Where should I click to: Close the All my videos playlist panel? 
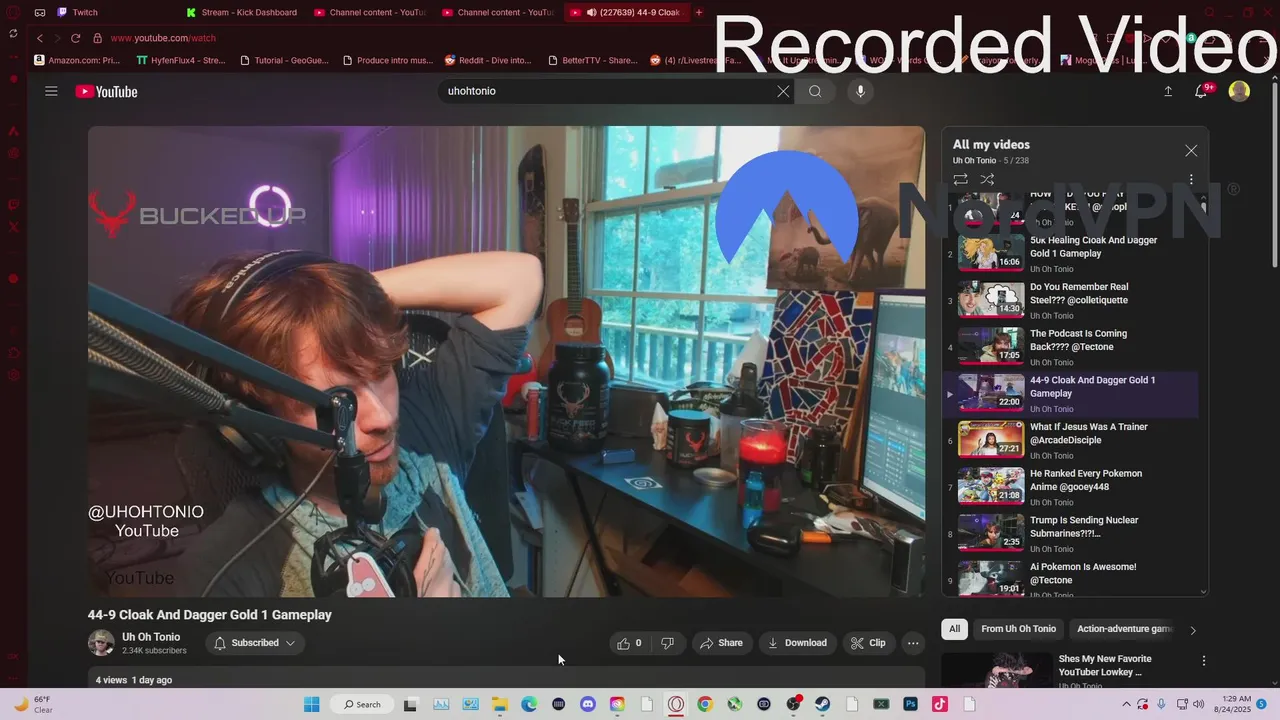point(1191,150)
